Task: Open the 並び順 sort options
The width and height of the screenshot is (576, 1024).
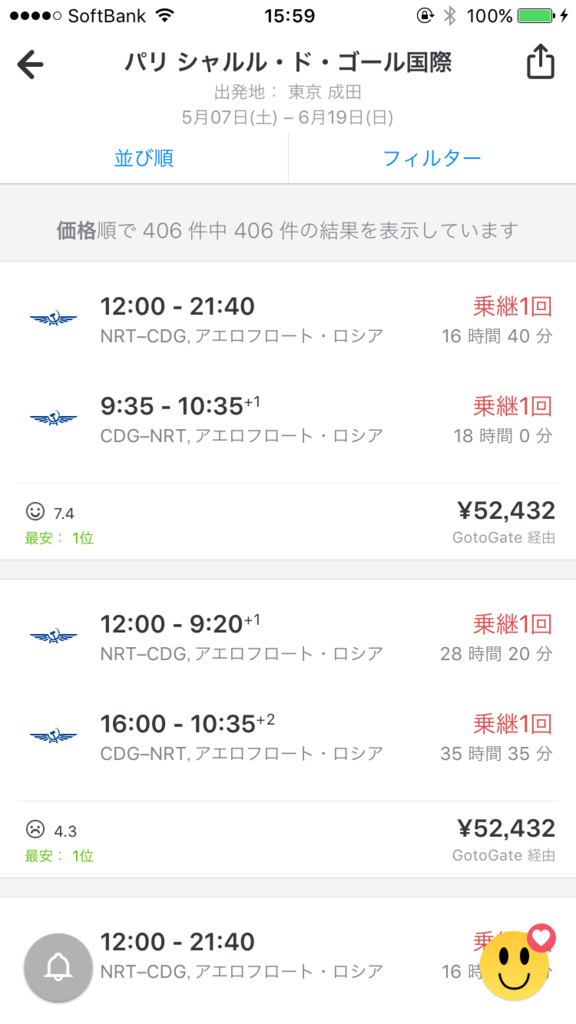Action: [144, 158]
